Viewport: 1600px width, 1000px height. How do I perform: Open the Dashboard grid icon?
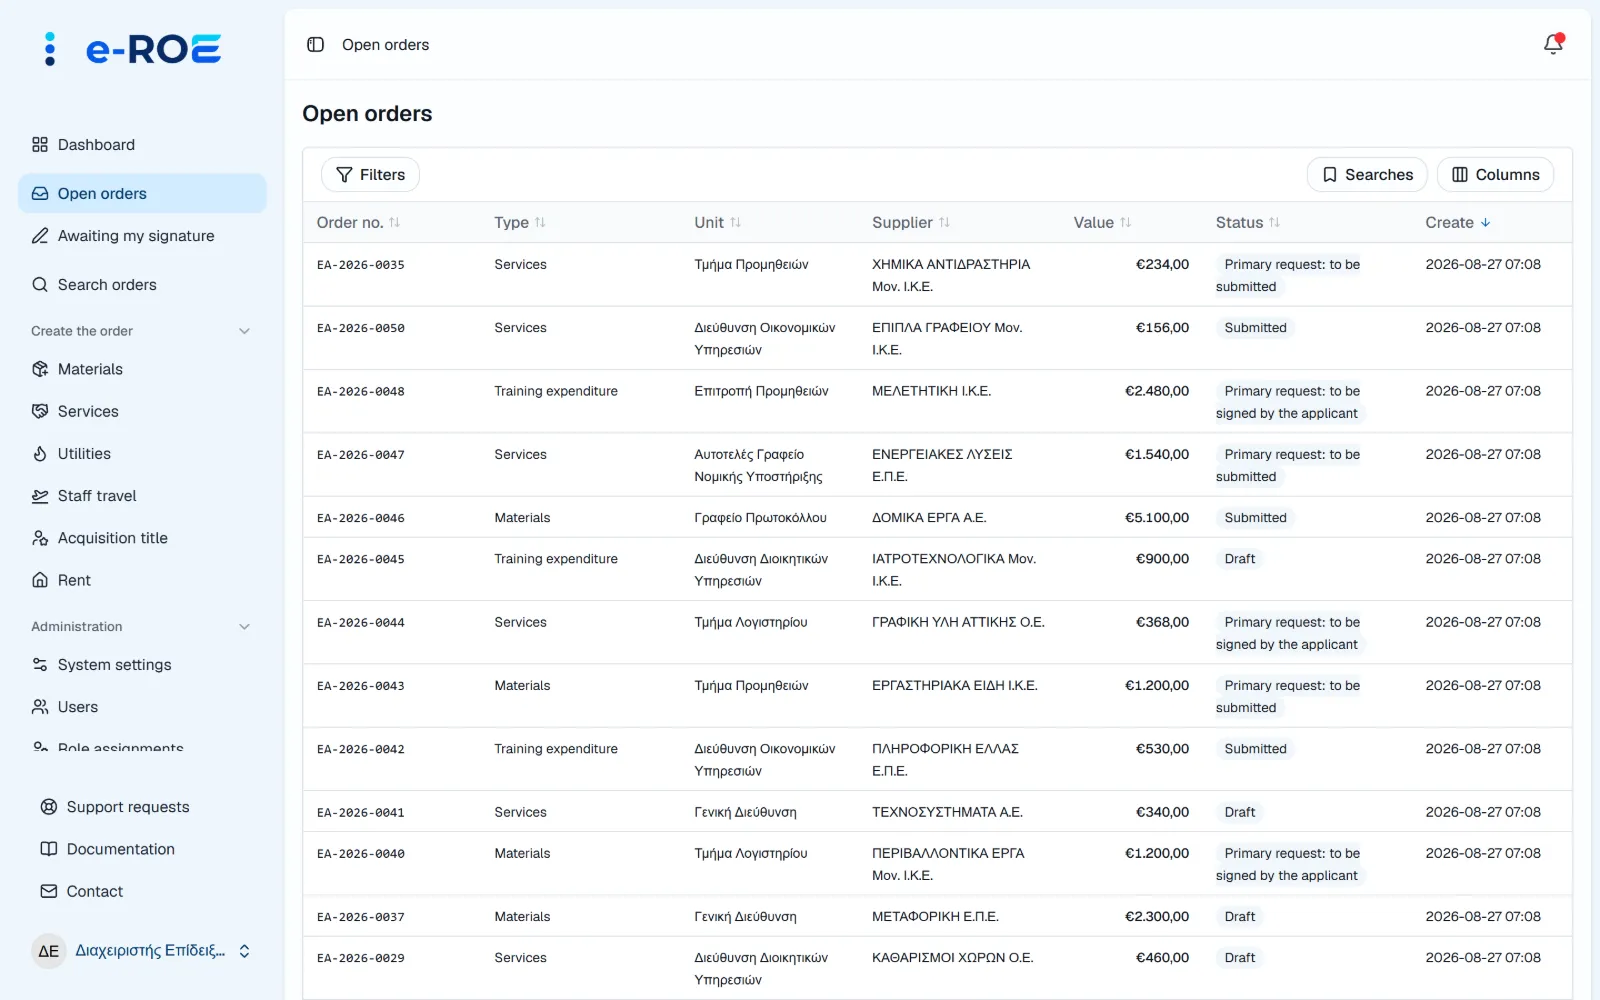40,145
